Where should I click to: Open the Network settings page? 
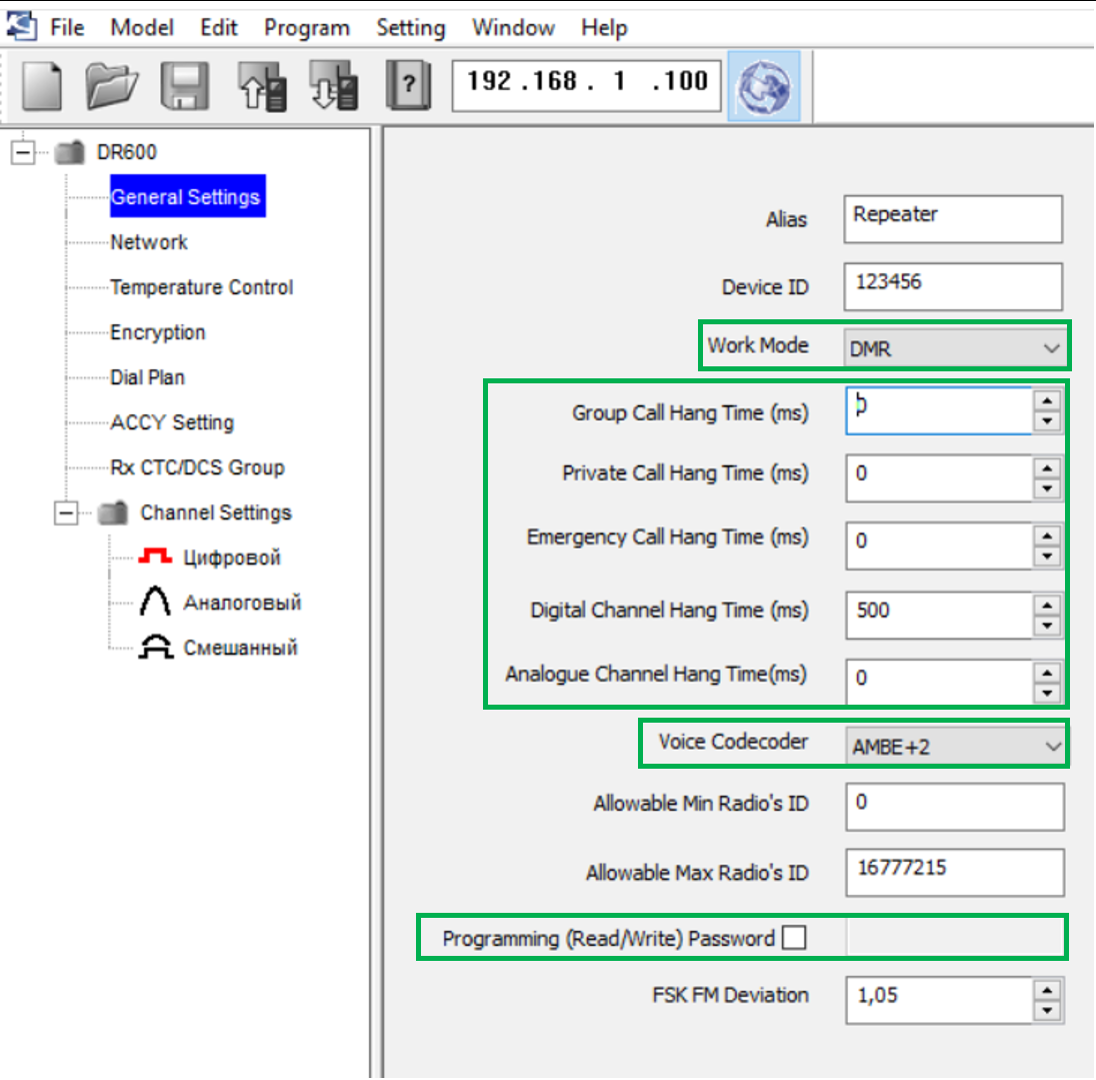149,243
